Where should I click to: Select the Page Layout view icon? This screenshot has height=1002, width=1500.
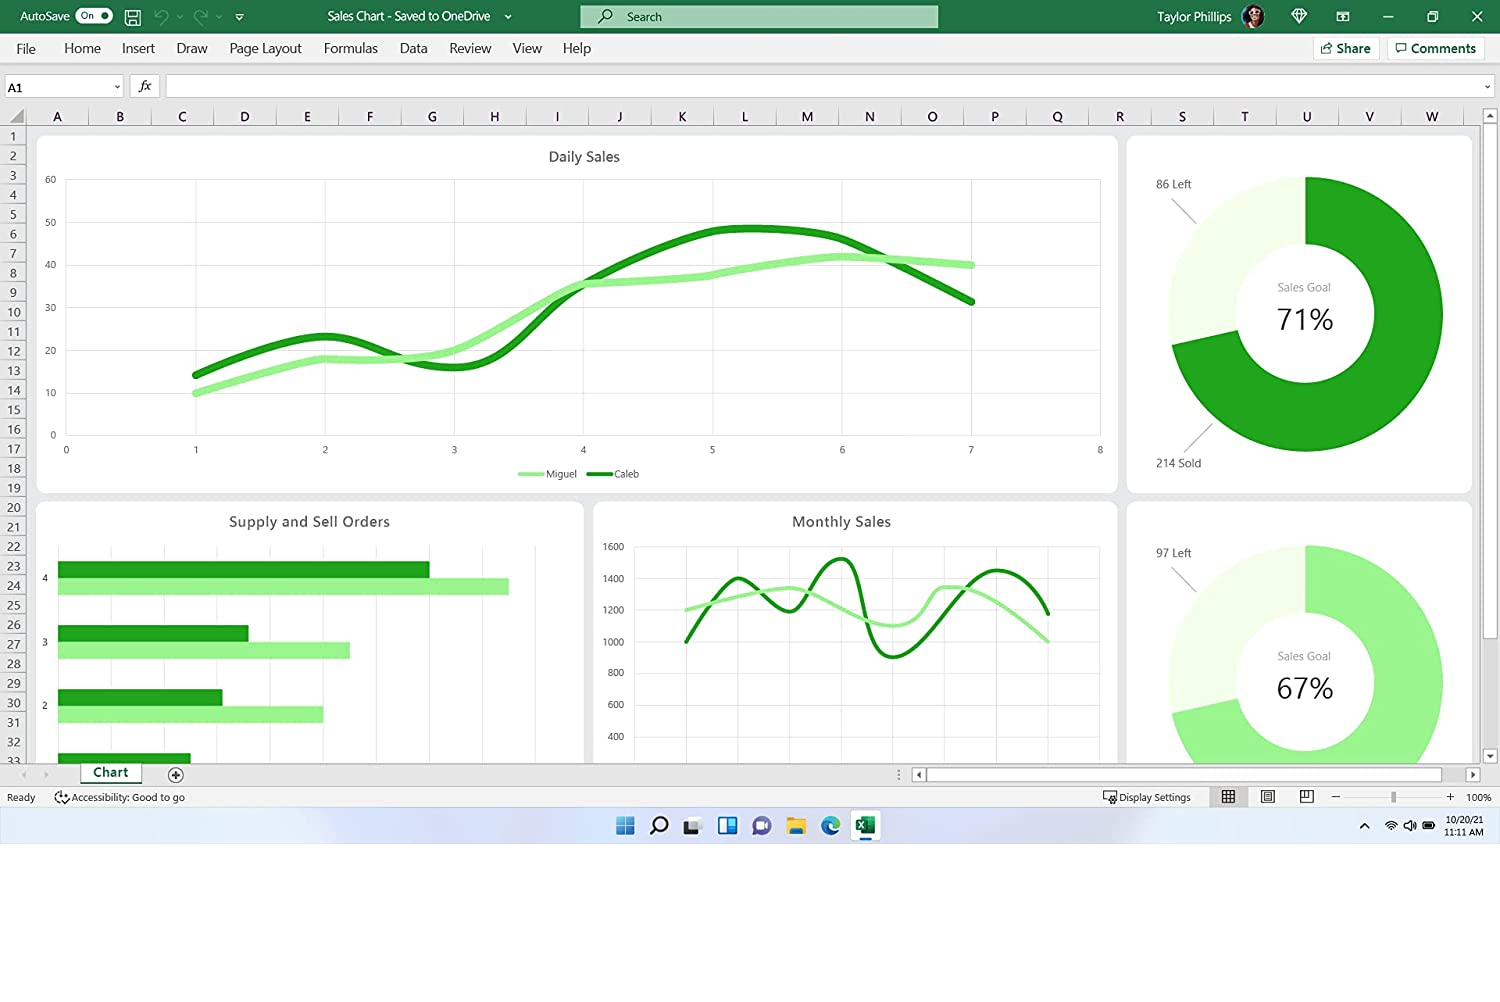point(1268,797)
